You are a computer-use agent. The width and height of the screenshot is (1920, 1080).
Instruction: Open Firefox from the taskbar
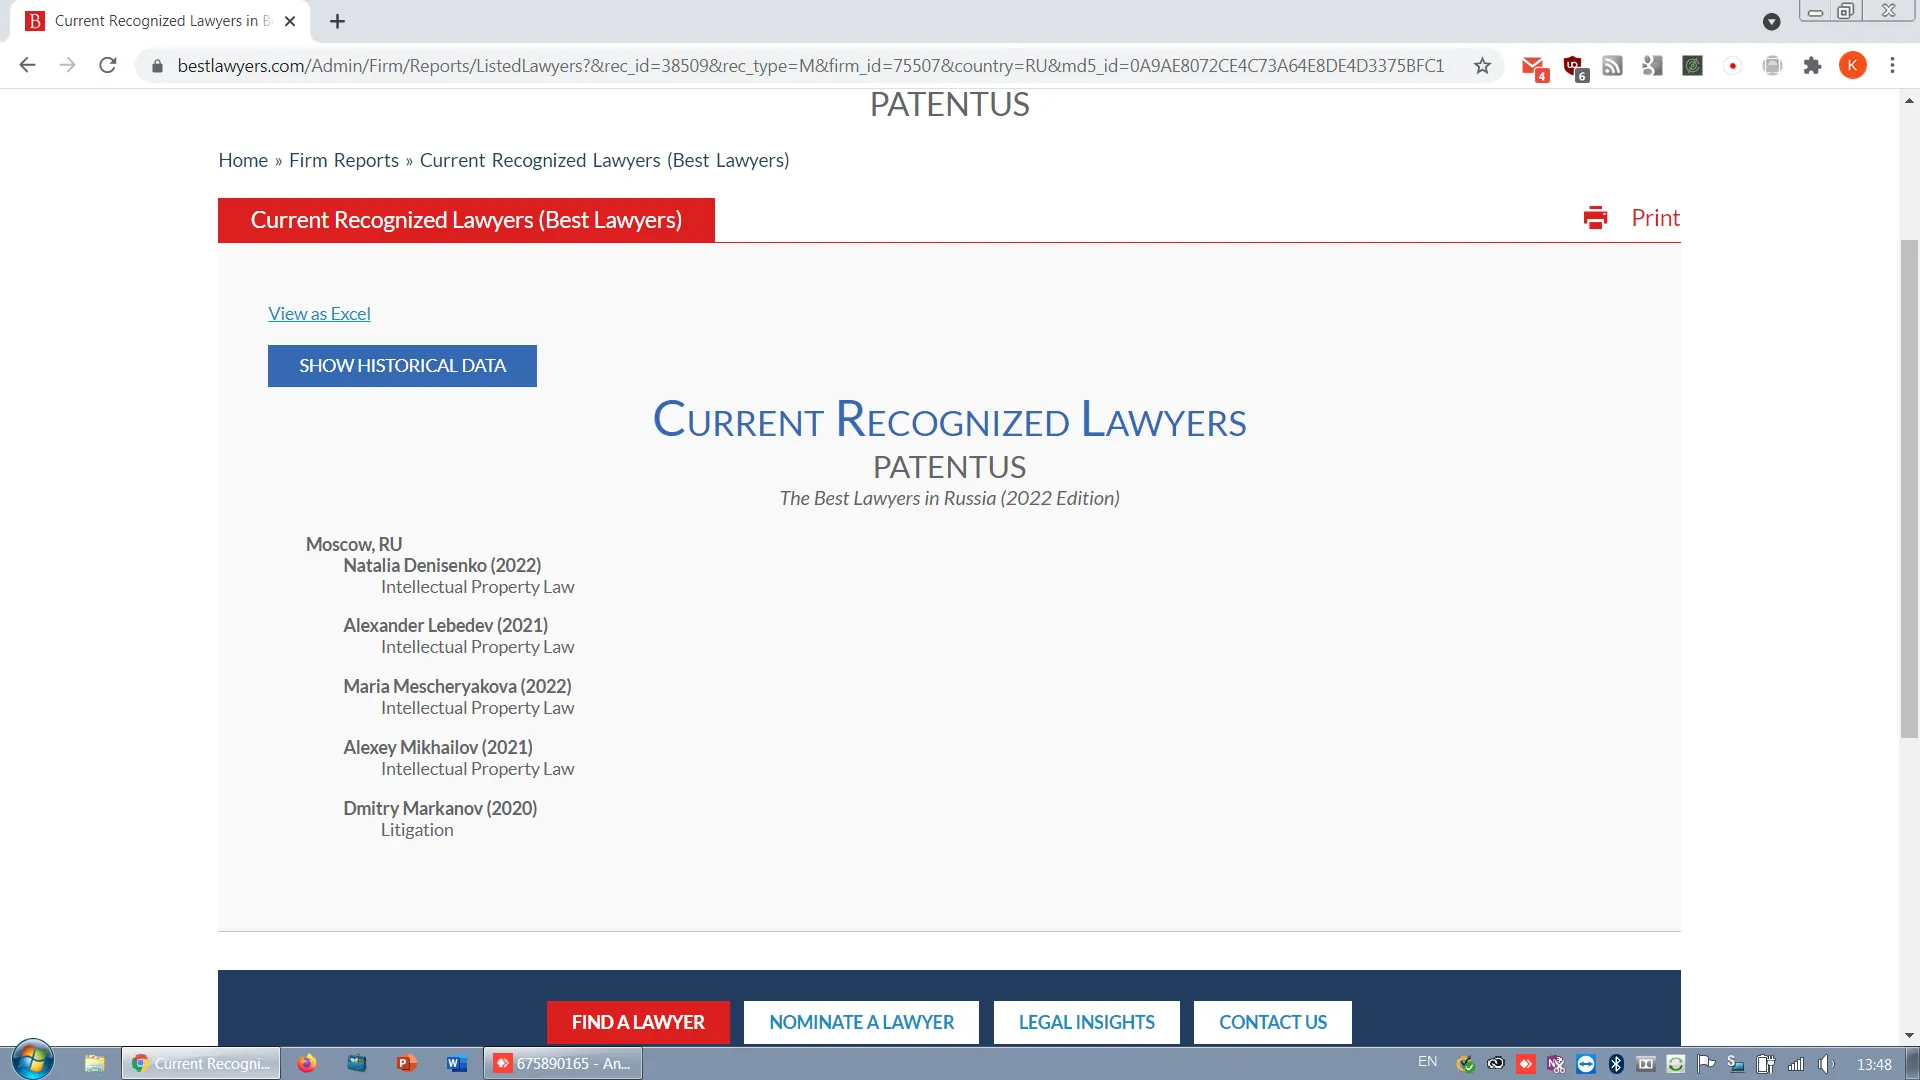point(306,1063)
